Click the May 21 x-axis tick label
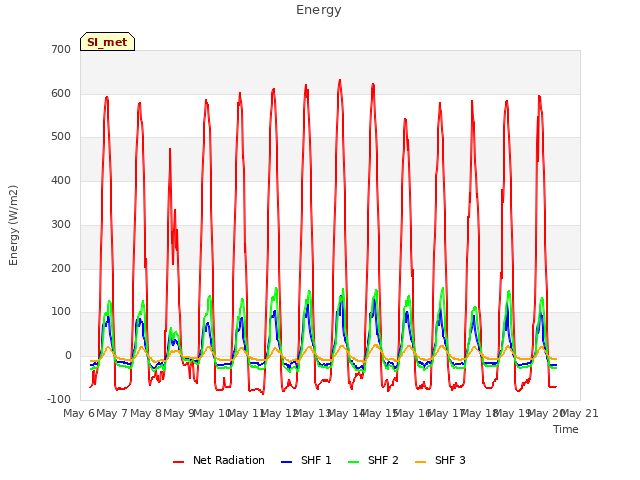Image resolution: width=640 pixels, height=480 pixels. click(579, 413)
